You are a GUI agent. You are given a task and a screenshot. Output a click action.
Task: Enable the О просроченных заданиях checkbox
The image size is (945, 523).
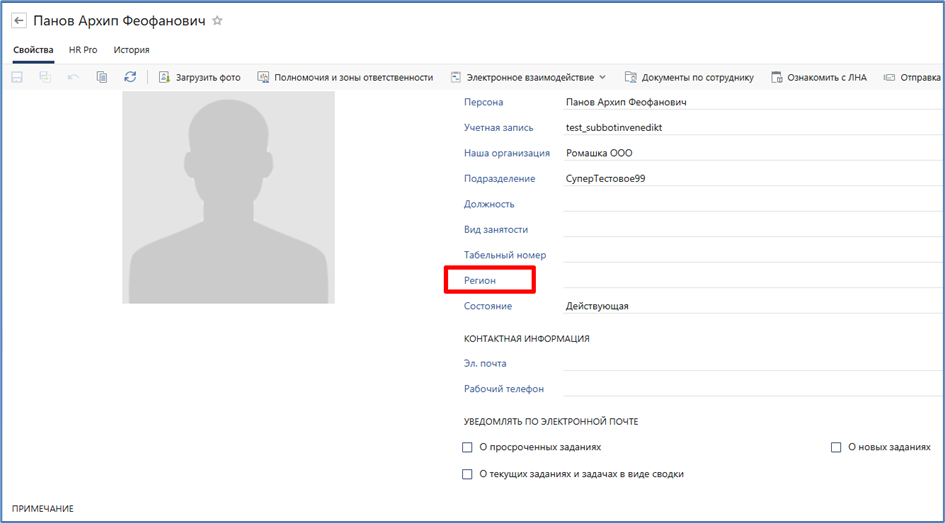[467, 448]
